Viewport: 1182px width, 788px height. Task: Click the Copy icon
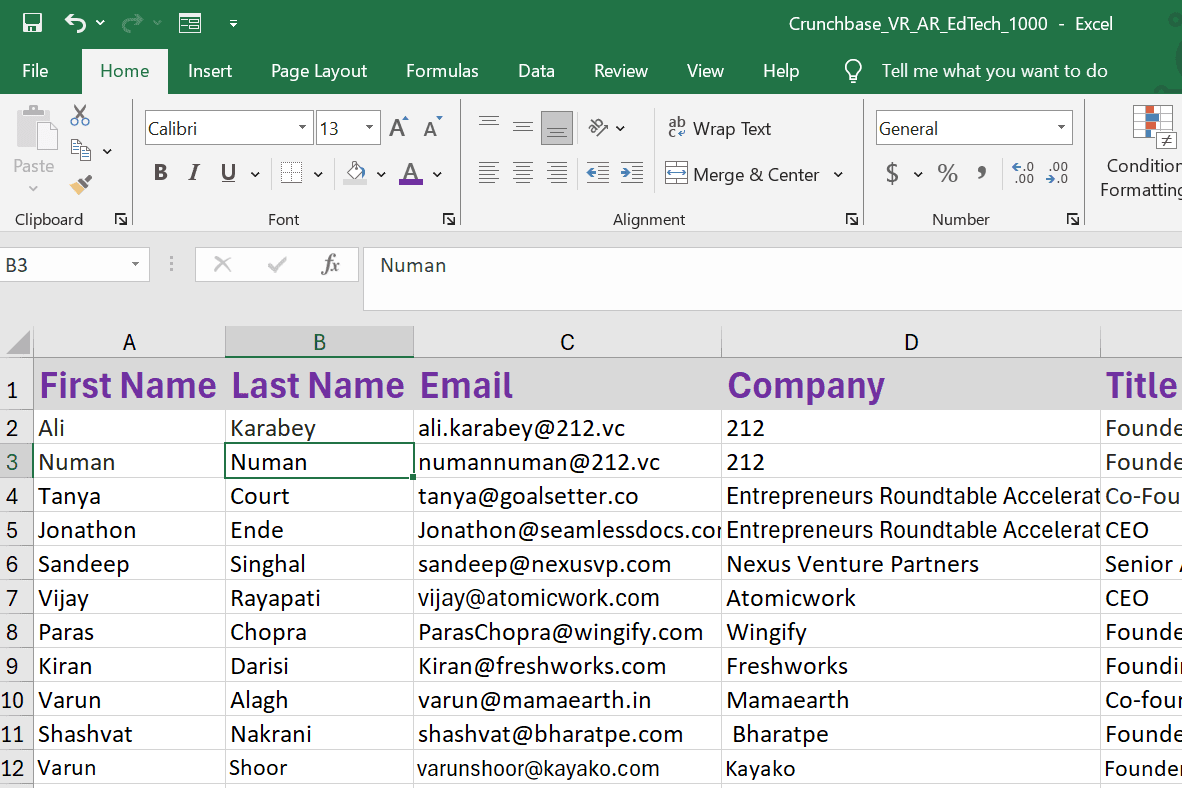tap(81, 150)
